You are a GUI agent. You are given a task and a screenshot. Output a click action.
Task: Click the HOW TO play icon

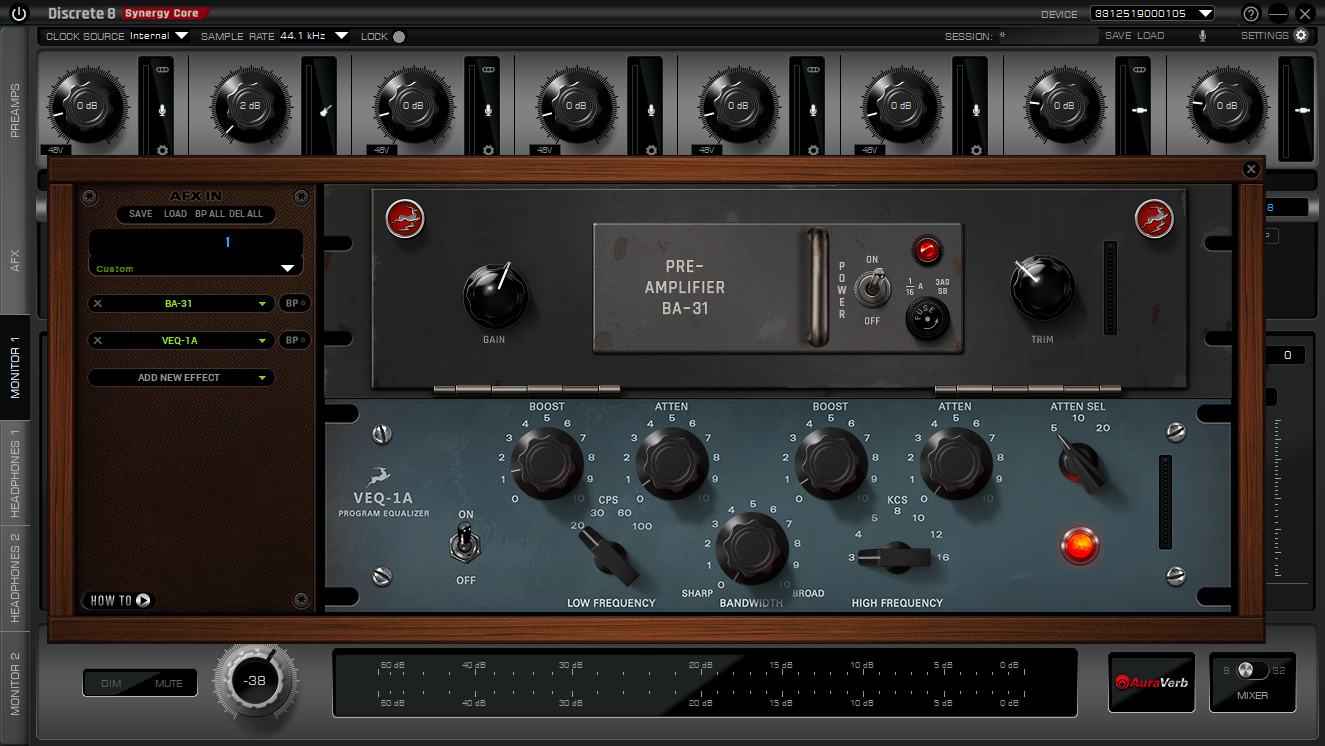pyautogui.click(x=143, y=600)
